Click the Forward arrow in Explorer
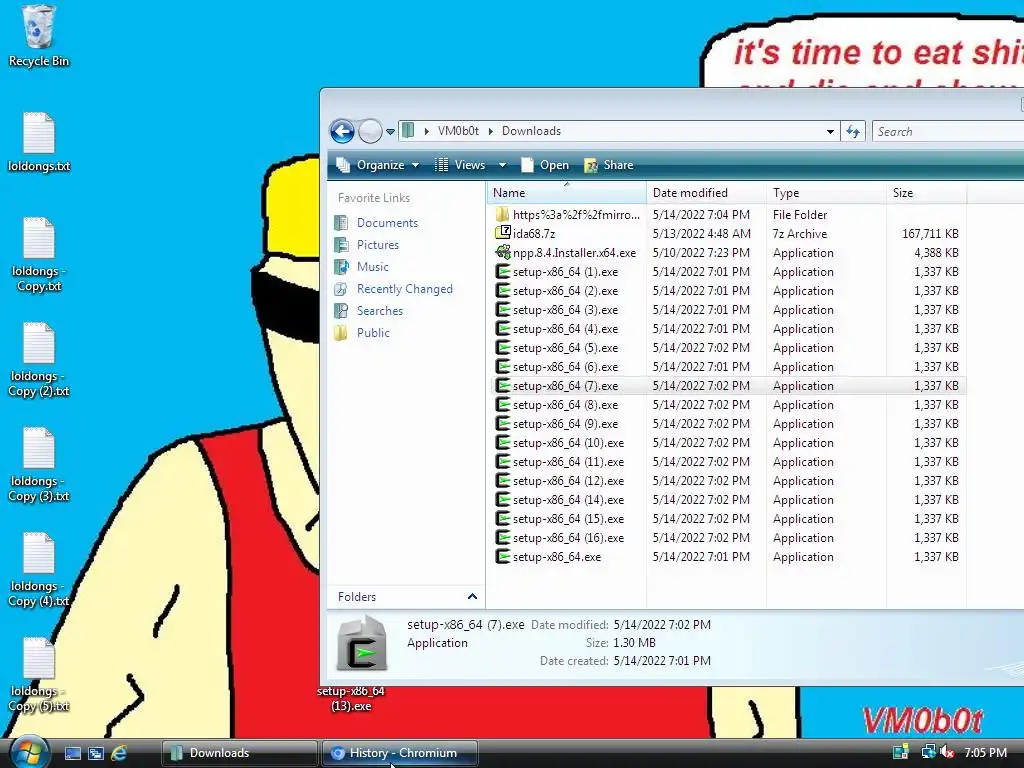The height and width of the screenshot is (768, 1024). coord(370,131)
